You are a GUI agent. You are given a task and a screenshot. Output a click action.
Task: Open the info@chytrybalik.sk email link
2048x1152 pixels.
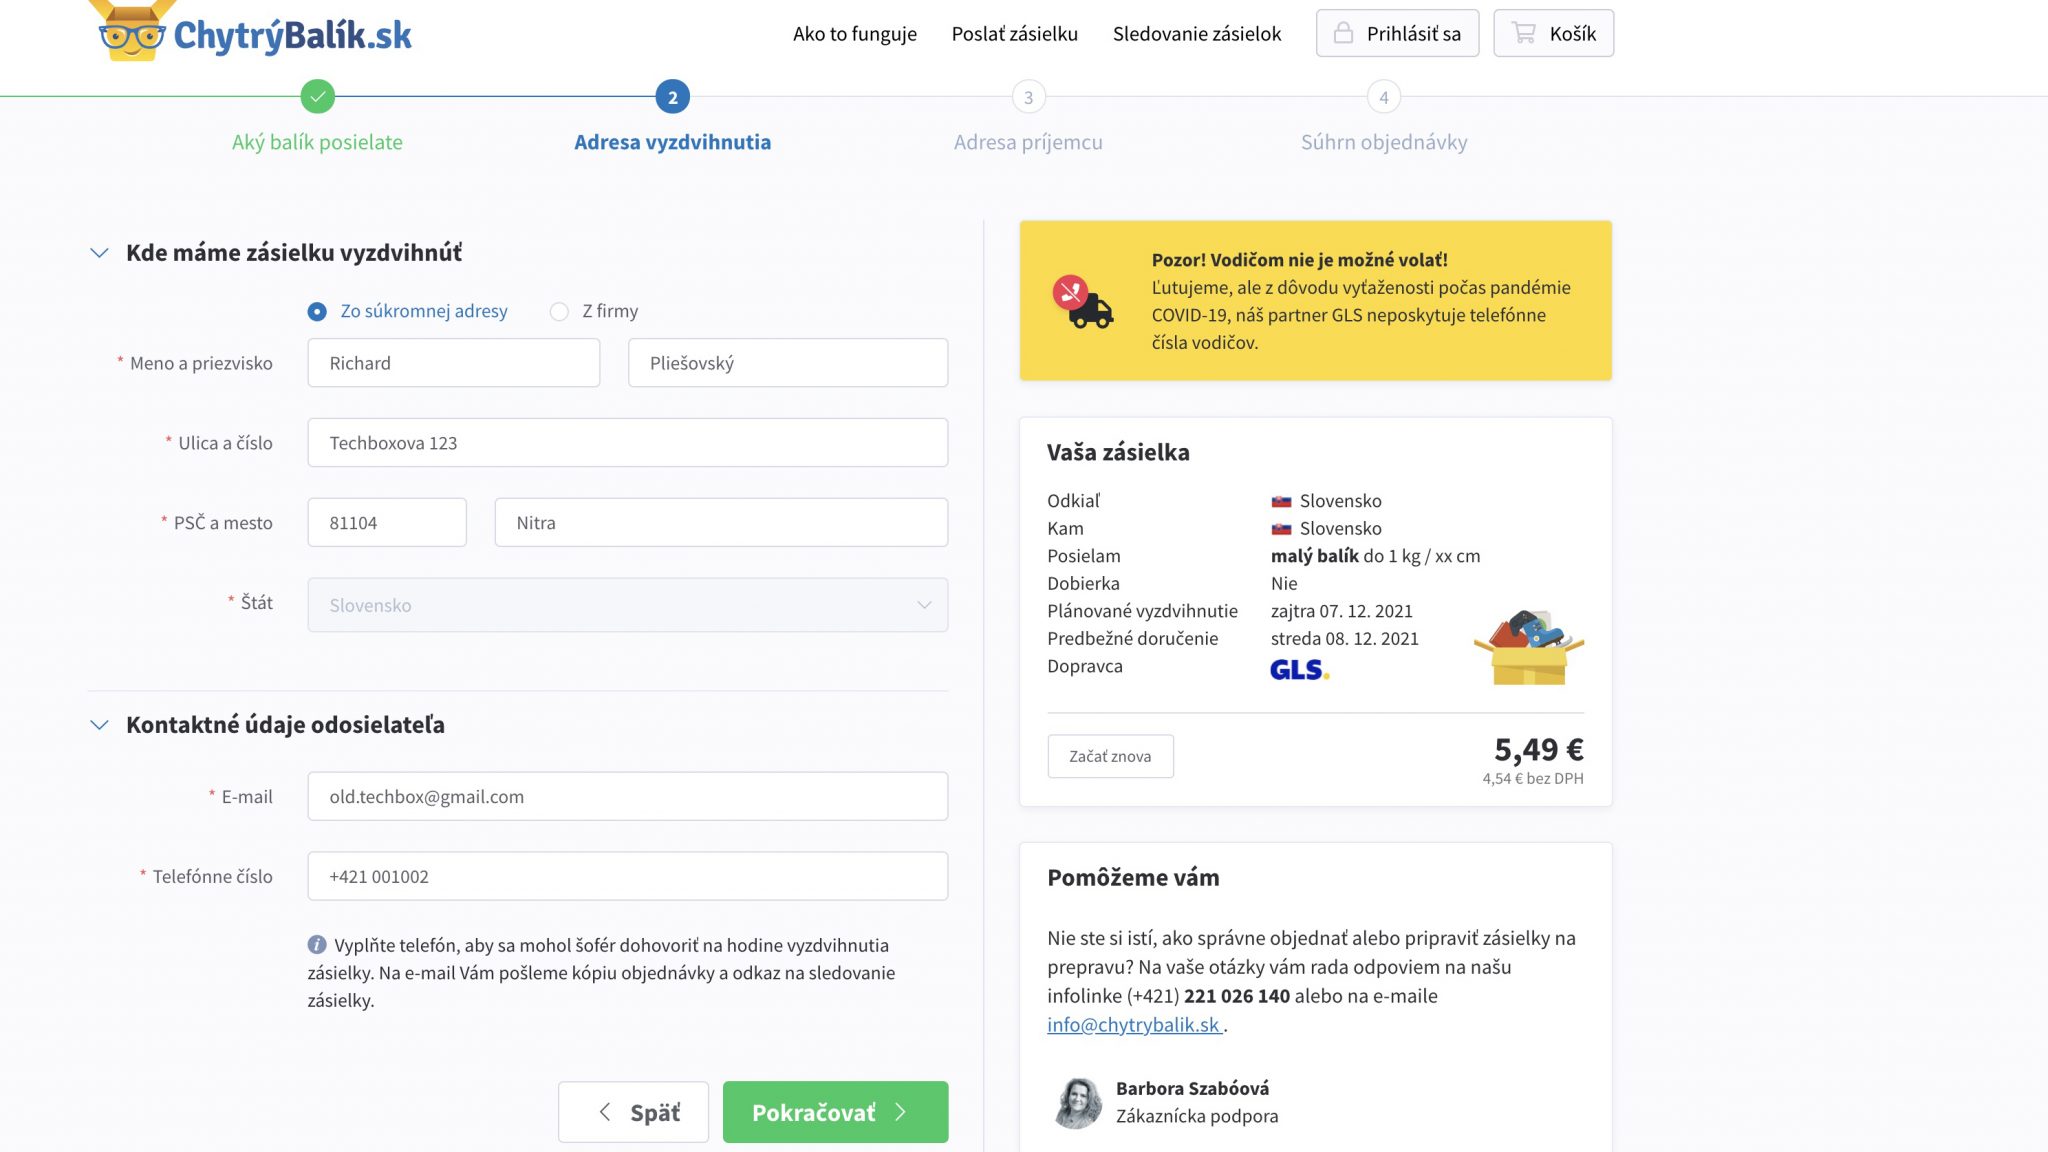pyautogui.click(x=1133, y=1024)
